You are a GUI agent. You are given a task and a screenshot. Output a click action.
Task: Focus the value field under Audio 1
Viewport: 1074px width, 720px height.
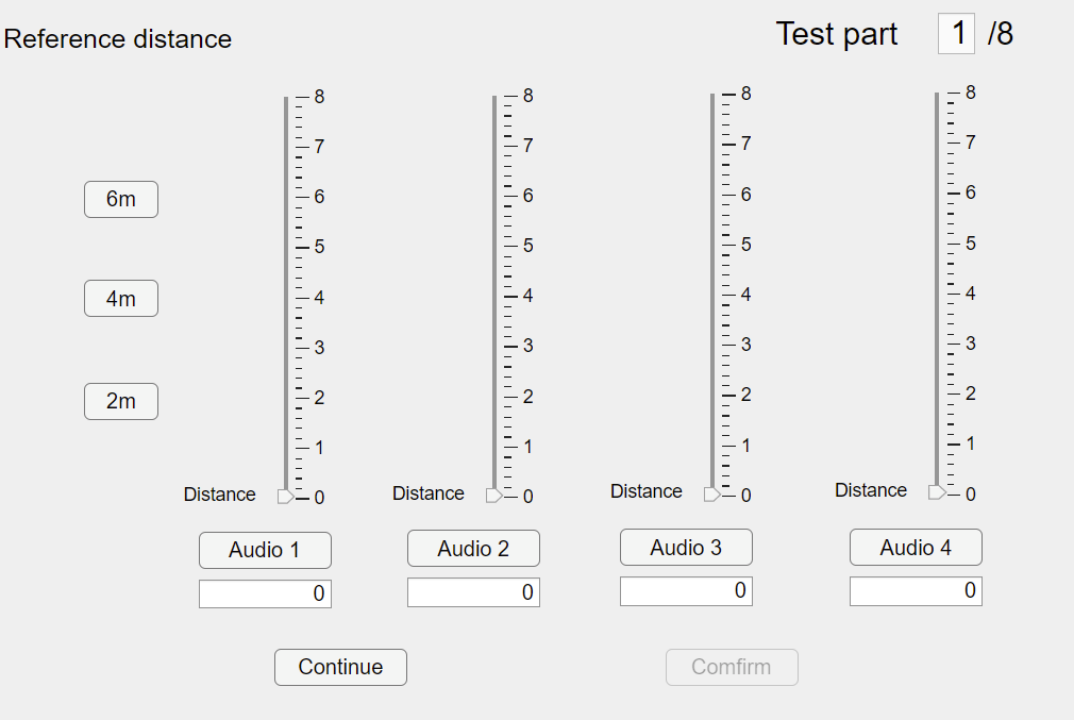[265, 594]
